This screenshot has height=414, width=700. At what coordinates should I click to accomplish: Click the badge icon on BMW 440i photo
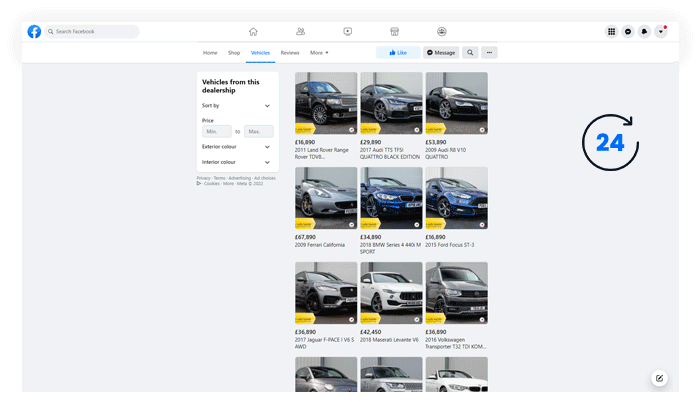click(417, 225)
